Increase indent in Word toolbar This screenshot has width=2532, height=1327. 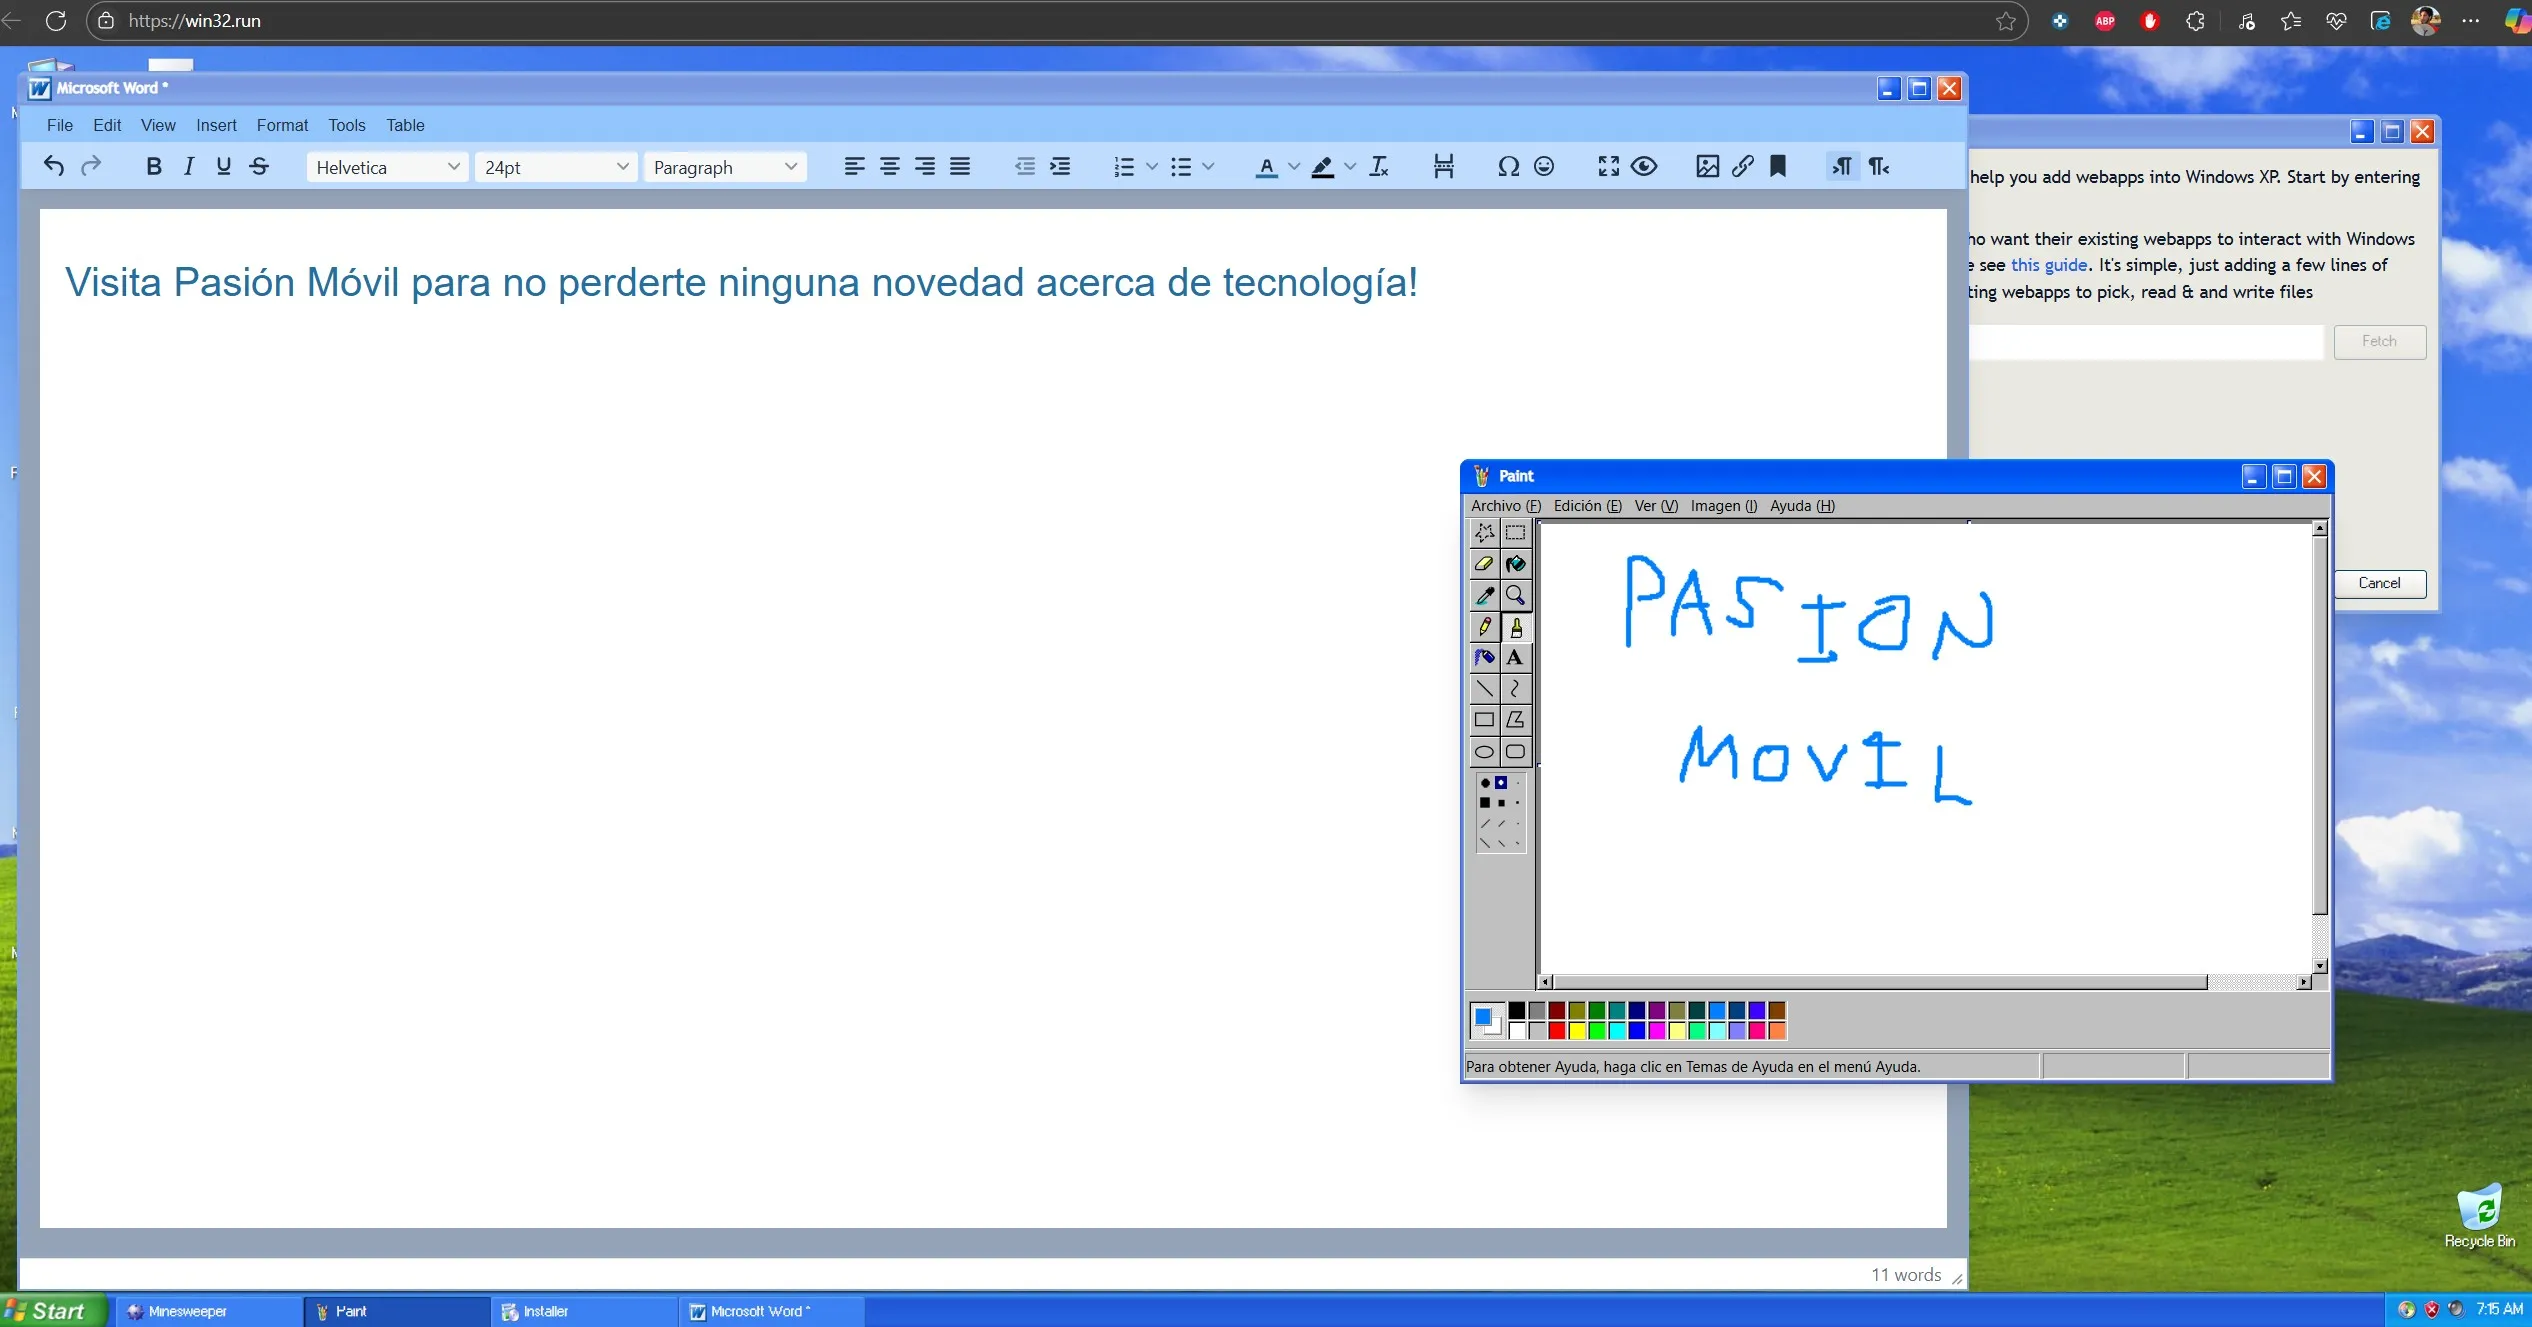click(x=1060, y=166)
